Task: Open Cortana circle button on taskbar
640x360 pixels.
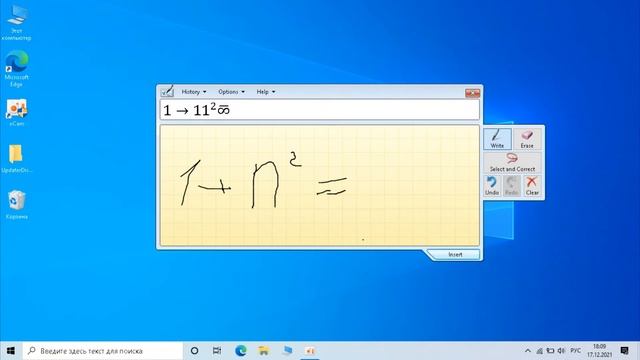Action: (194, 351)
